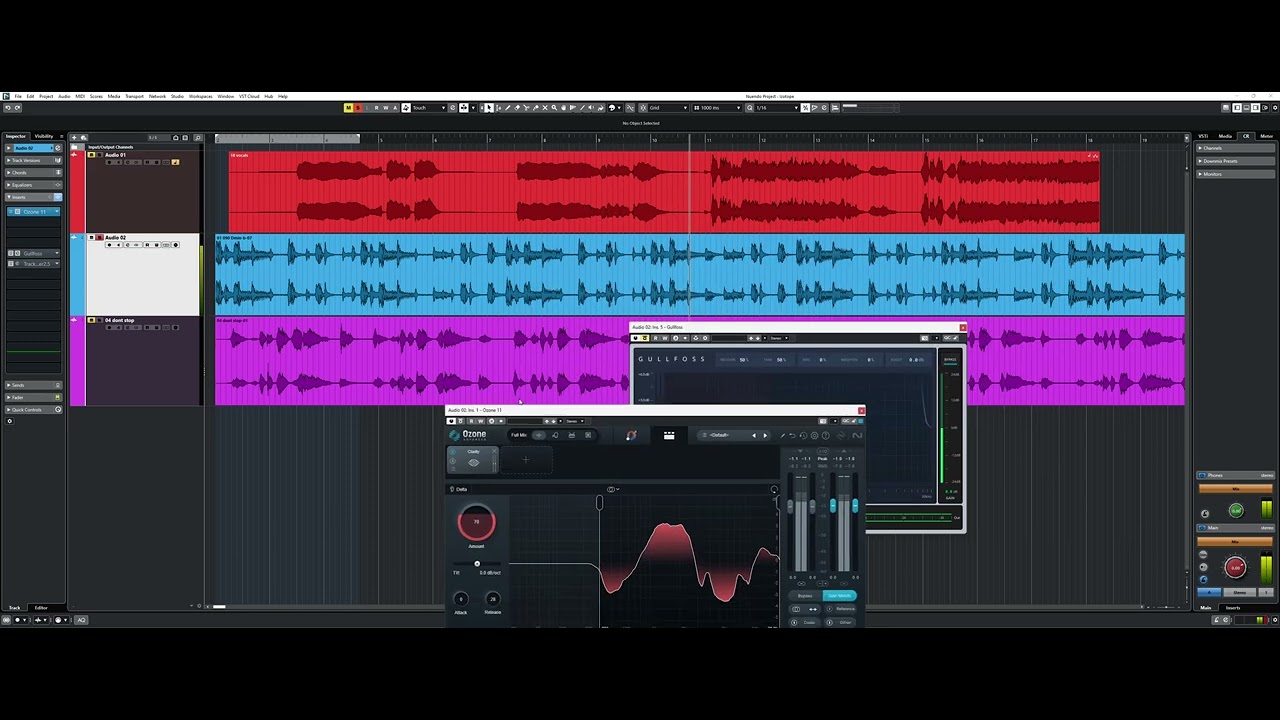
Task: Click the Ozone Amount knob
Action: point(477,522)
